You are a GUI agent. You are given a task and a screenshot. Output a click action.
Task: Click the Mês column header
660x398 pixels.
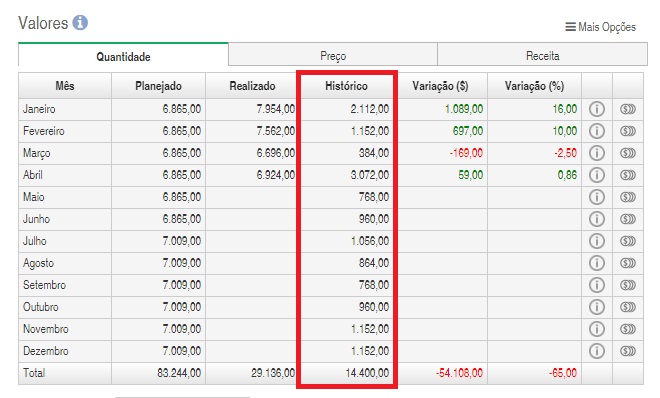(x=65, y=86)
